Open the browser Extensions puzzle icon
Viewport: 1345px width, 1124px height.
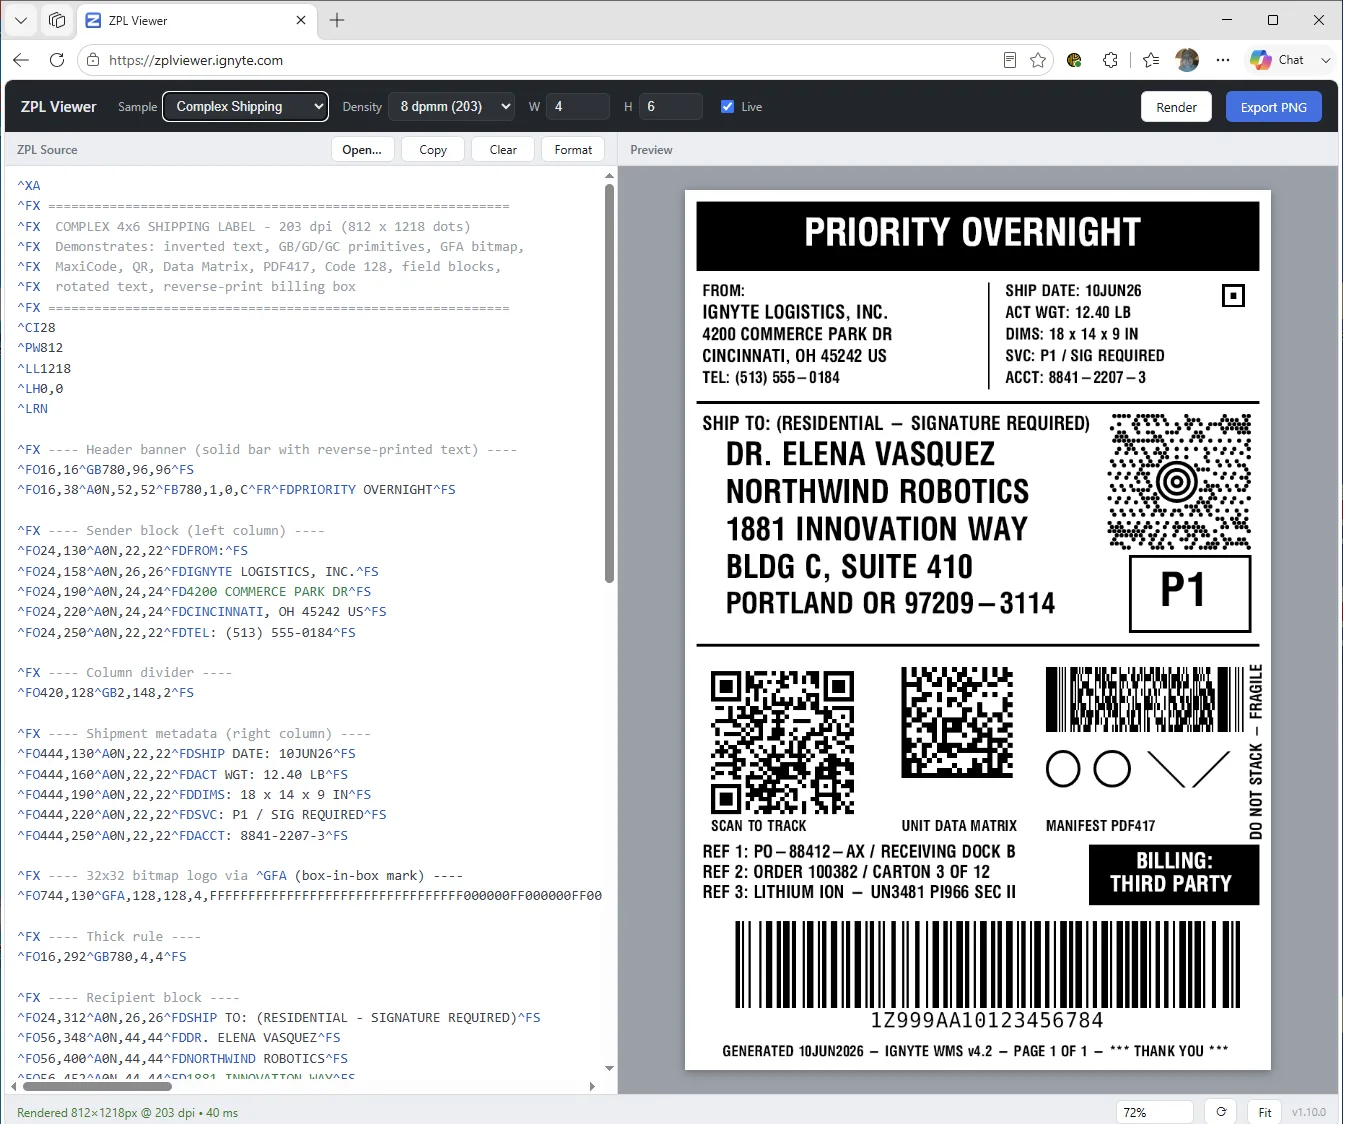[1110, 60]
